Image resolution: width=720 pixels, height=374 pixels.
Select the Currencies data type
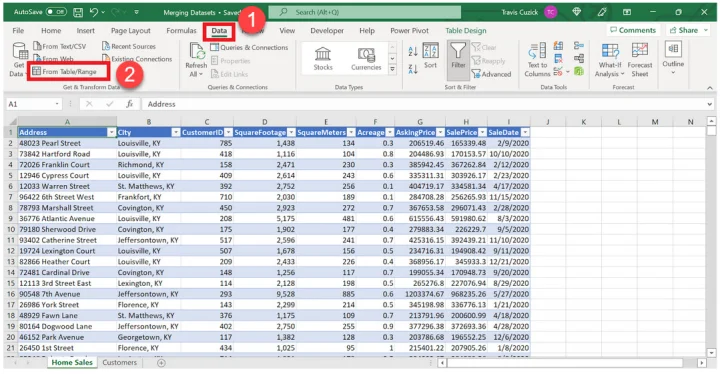click(366, 59)
